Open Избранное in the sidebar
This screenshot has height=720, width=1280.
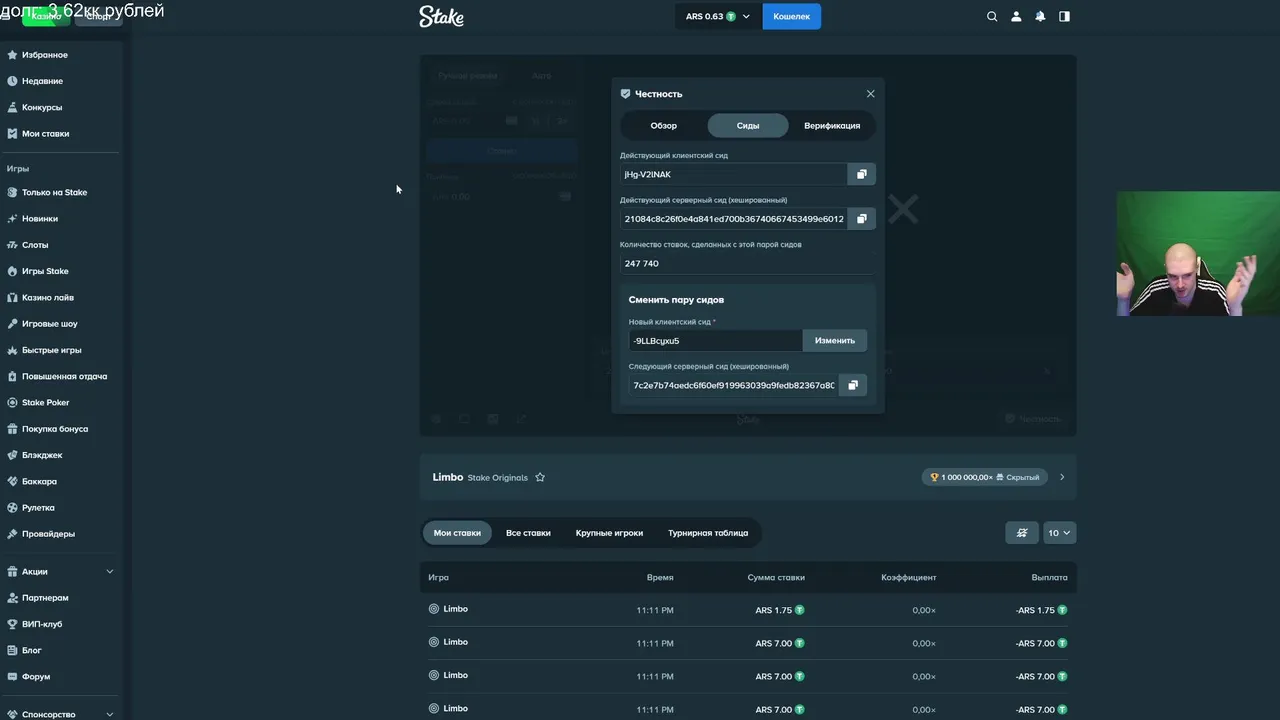pyautogui.click(x=45, y=55)
